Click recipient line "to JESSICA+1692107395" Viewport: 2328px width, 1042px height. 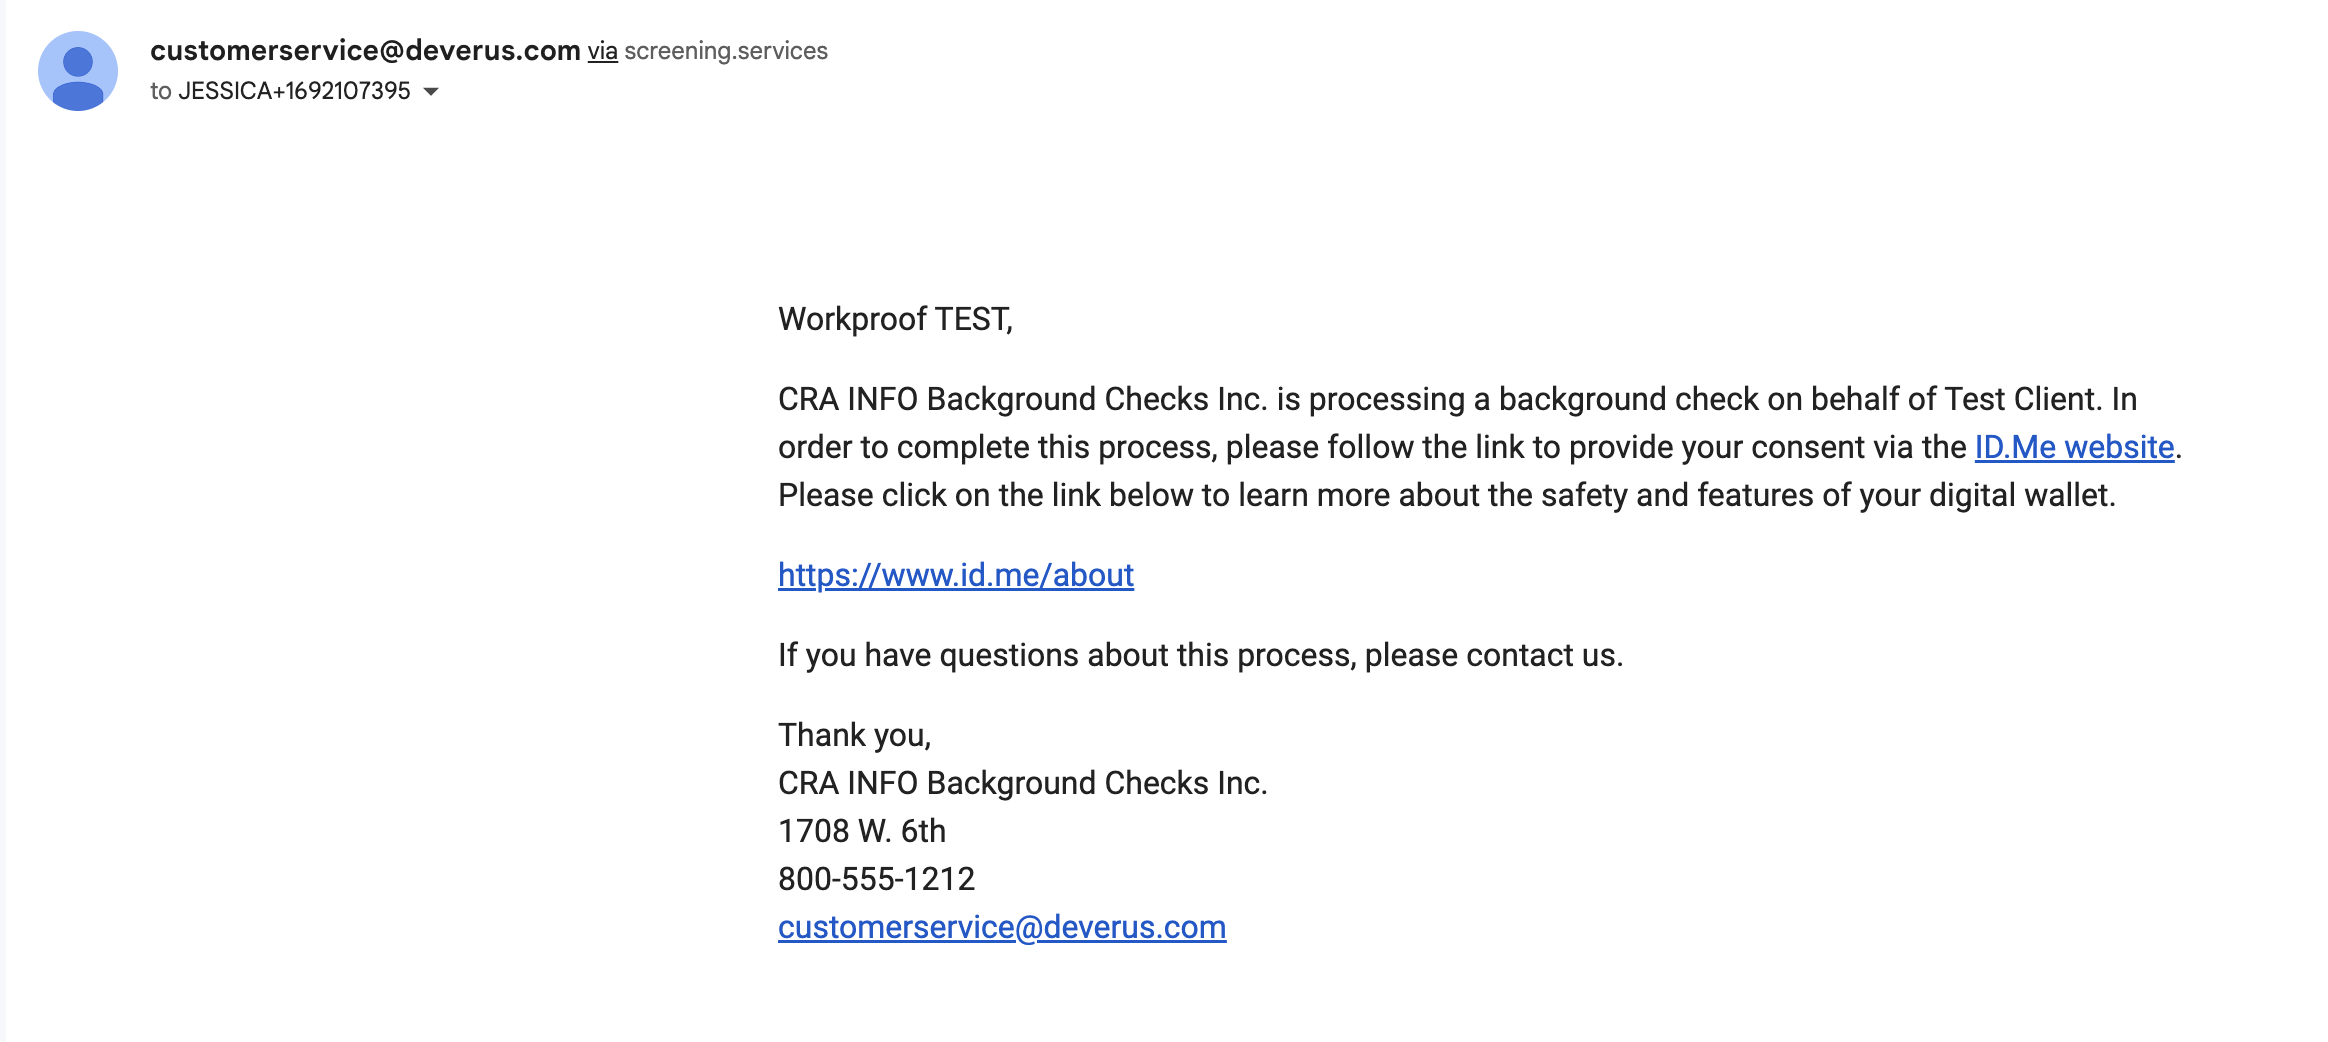pyautogui.click(x=280, y=91)
